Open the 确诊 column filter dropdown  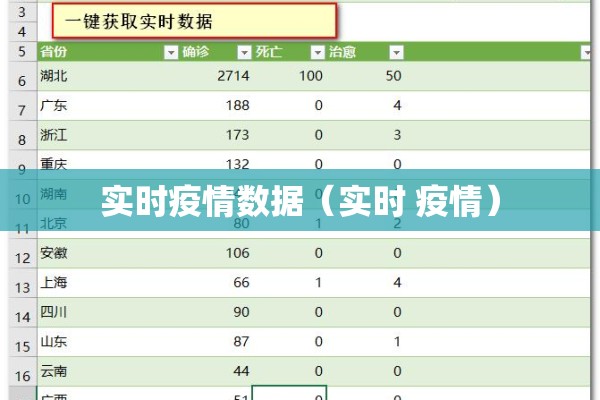(x=244, y=52)
